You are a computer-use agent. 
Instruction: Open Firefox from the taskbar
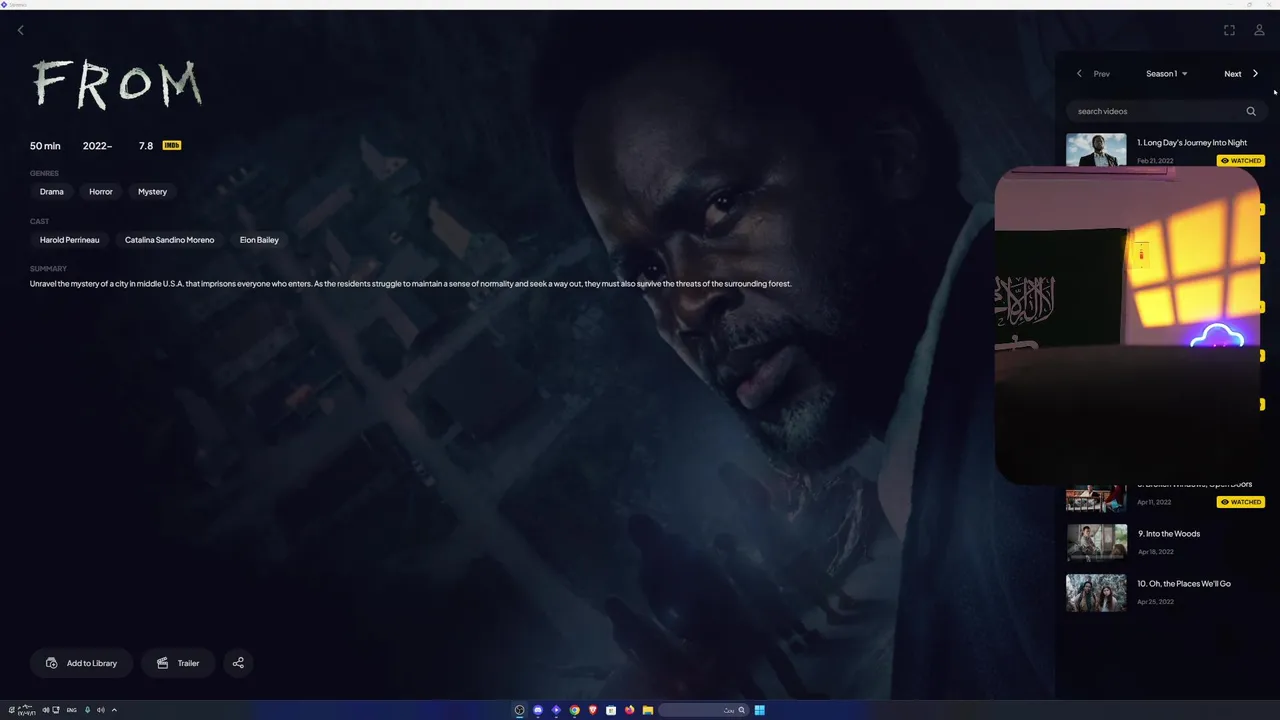click(x=629, y=710)
